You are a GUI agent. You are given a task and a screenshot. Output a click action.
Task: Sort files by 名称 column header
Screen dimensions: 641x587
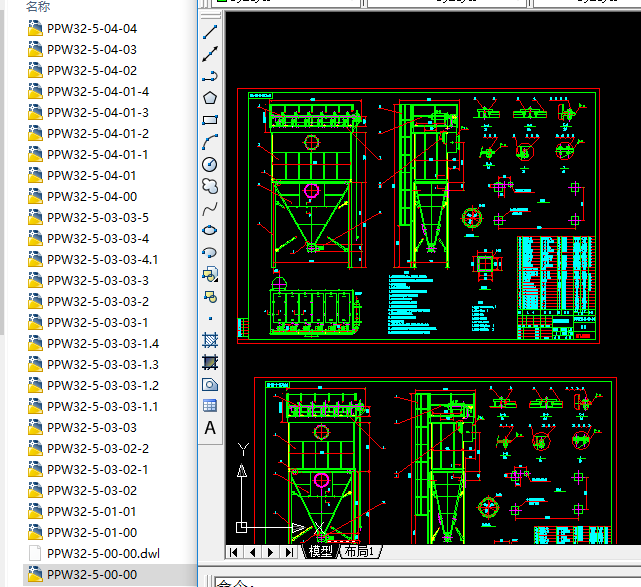38,6
